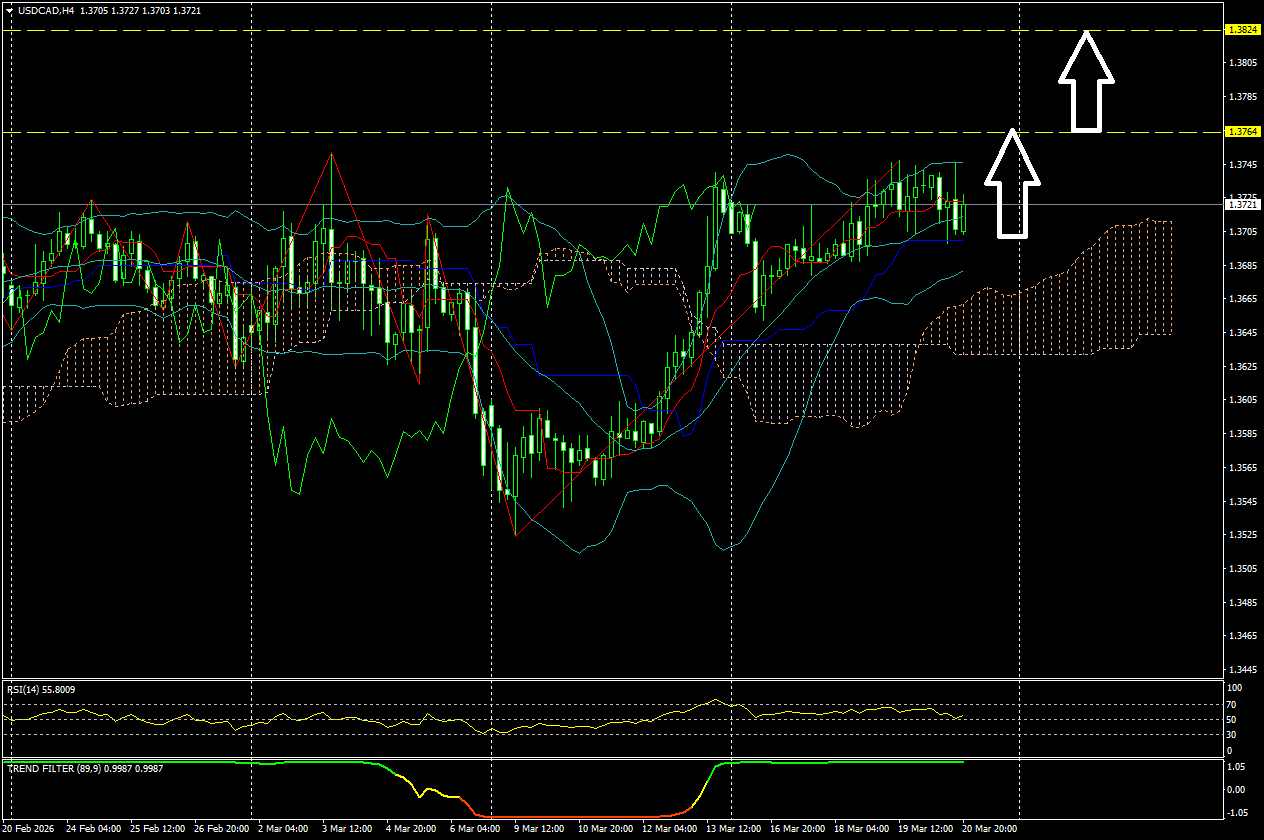Select the yellow 1.3764 price level label
The height and width of the screenshot is (840, 1264).
[x=1241, y=131]
